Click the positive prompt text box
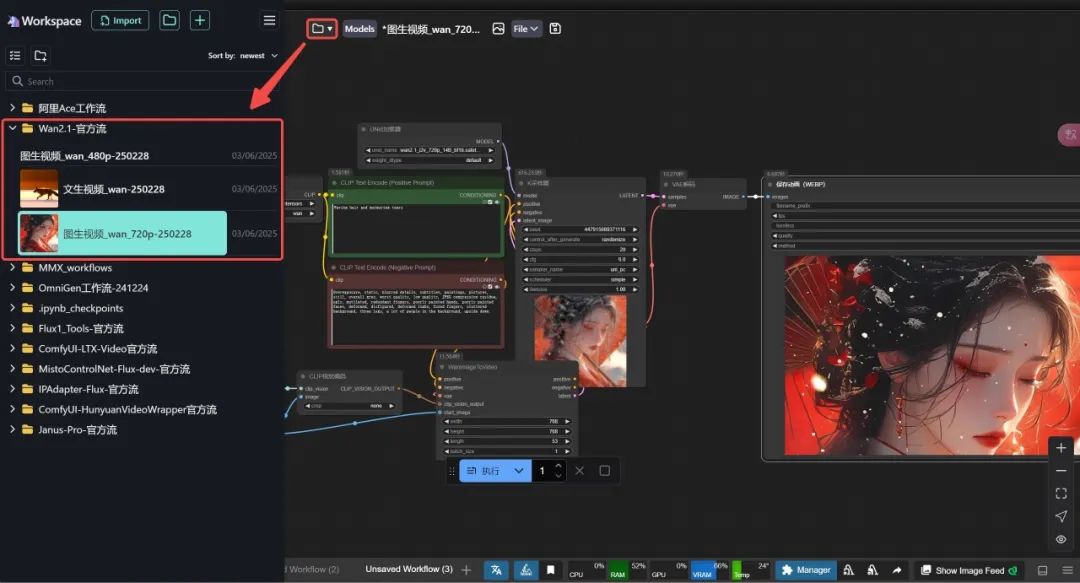The height and width of the screenshot is (583, 1080). pos(416,229)
